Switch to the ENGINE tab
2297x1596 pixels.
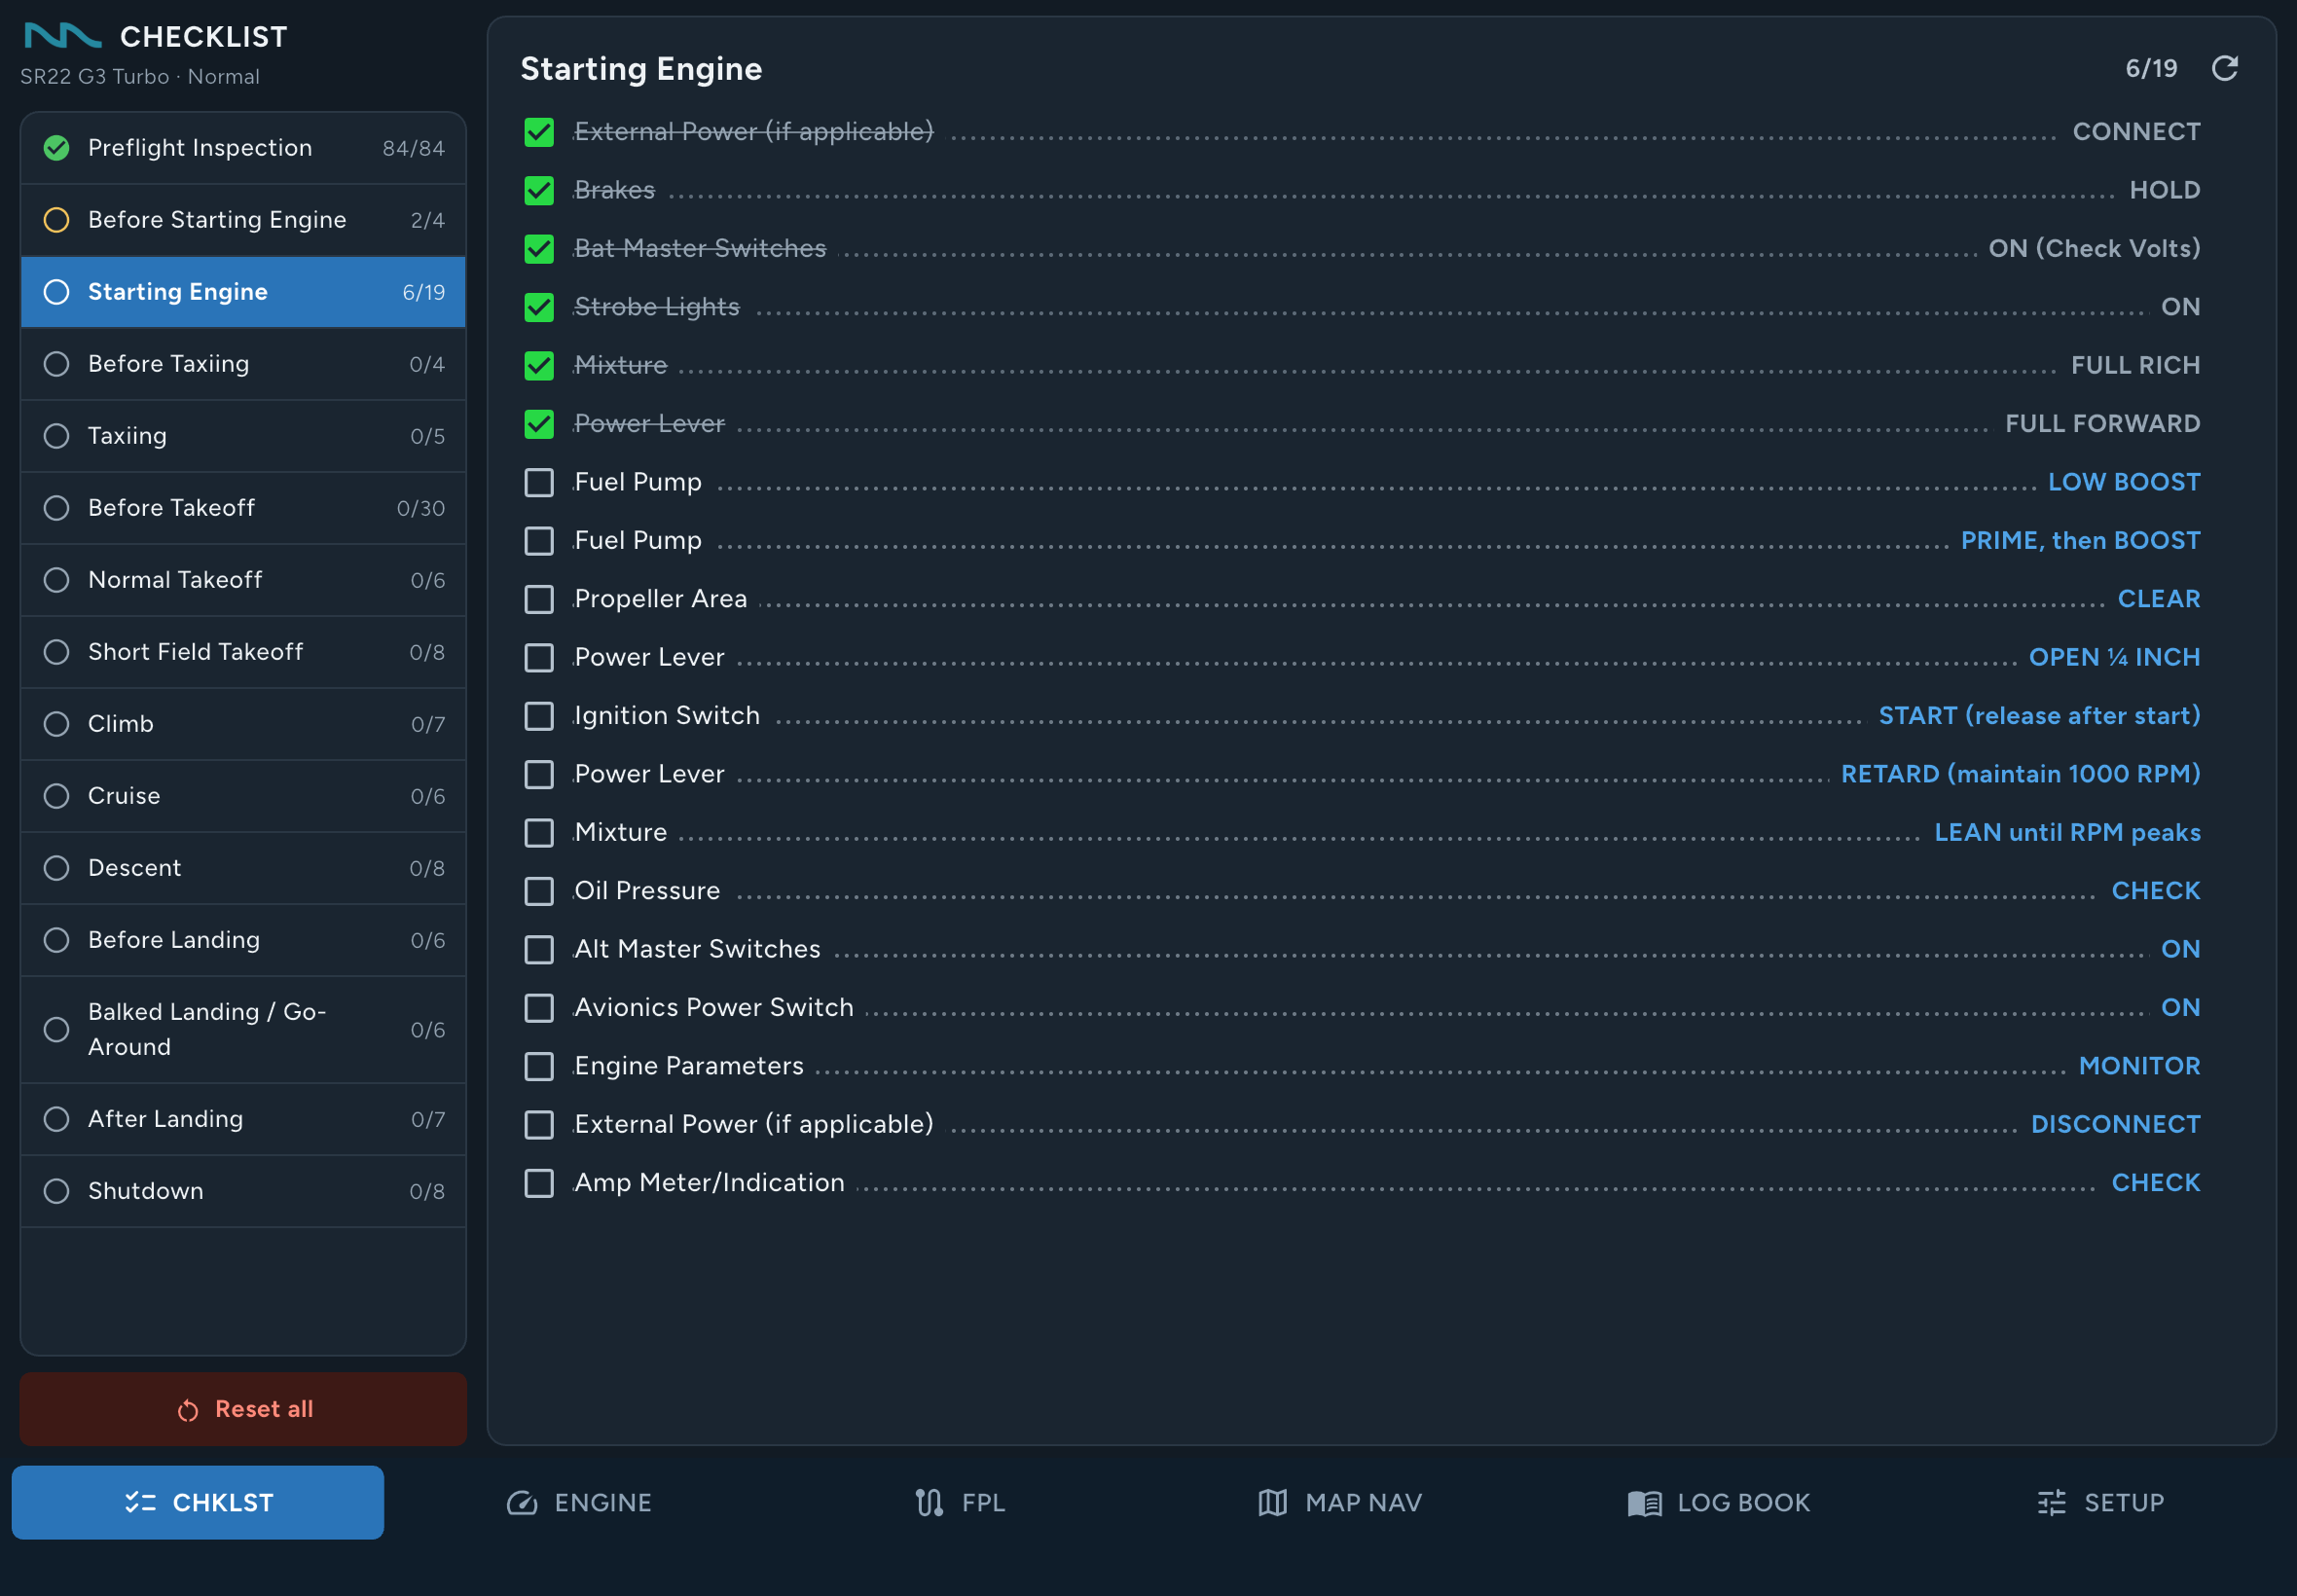(579, 1502)
